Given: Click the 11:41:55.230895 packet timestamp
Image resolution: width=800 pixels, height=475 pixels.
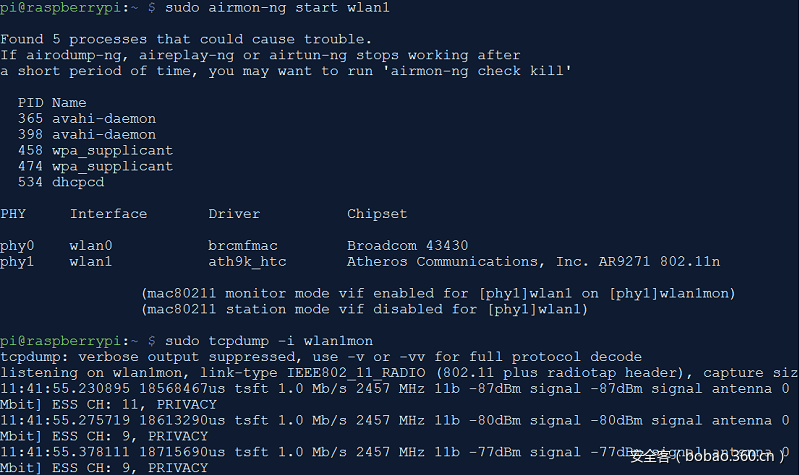Looking at the screenshot, I should coord(65,389).
